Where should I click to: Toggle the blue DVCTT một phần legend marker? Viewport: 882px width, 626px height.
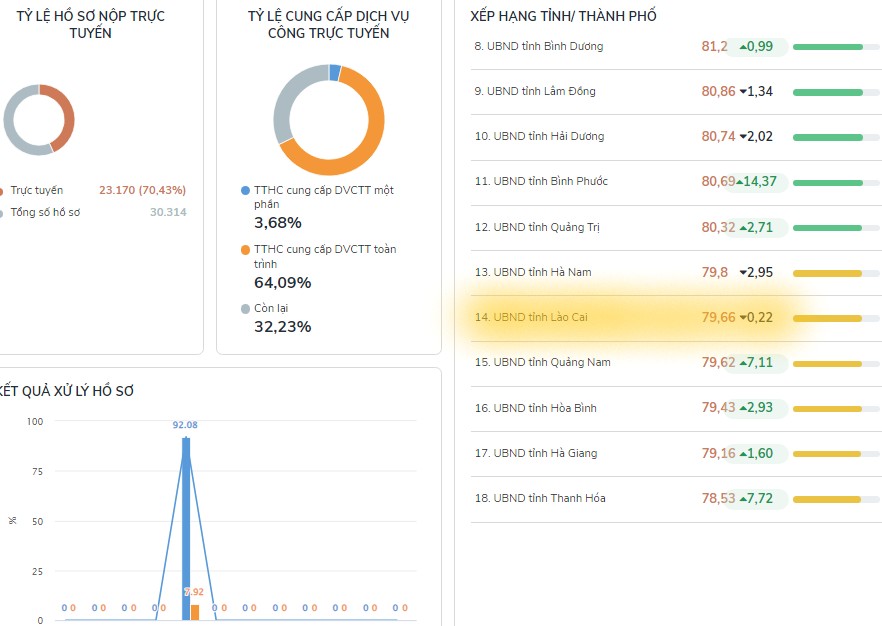click(246, 191)
